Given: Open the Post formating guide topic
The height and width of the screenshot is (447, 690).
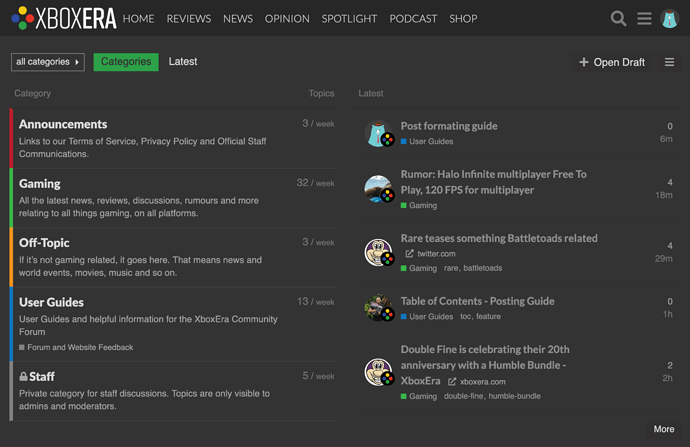Looking at the screenshot, I should coord(449,126).
